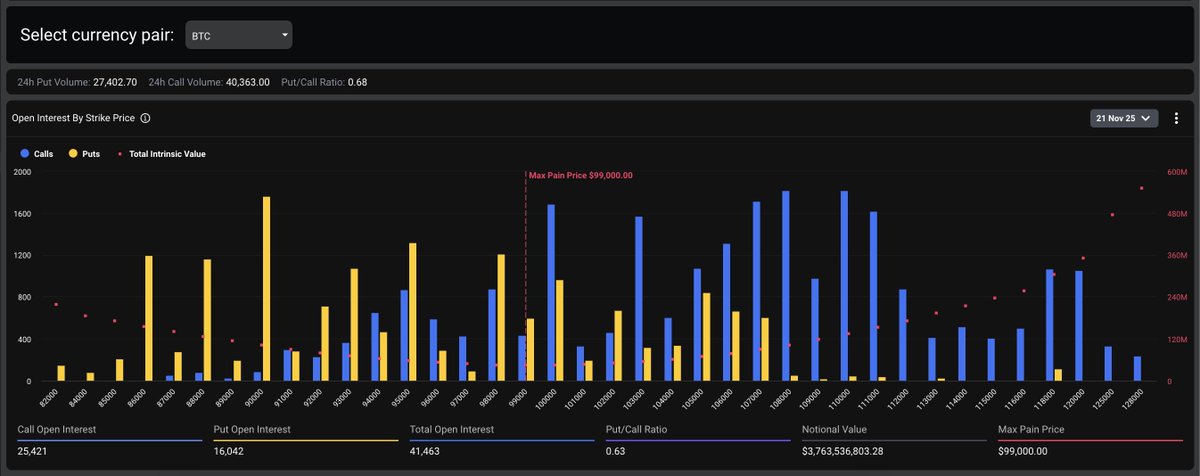Expand the 21 Nov 25 expiry dropdown

tap(1124, 118)
